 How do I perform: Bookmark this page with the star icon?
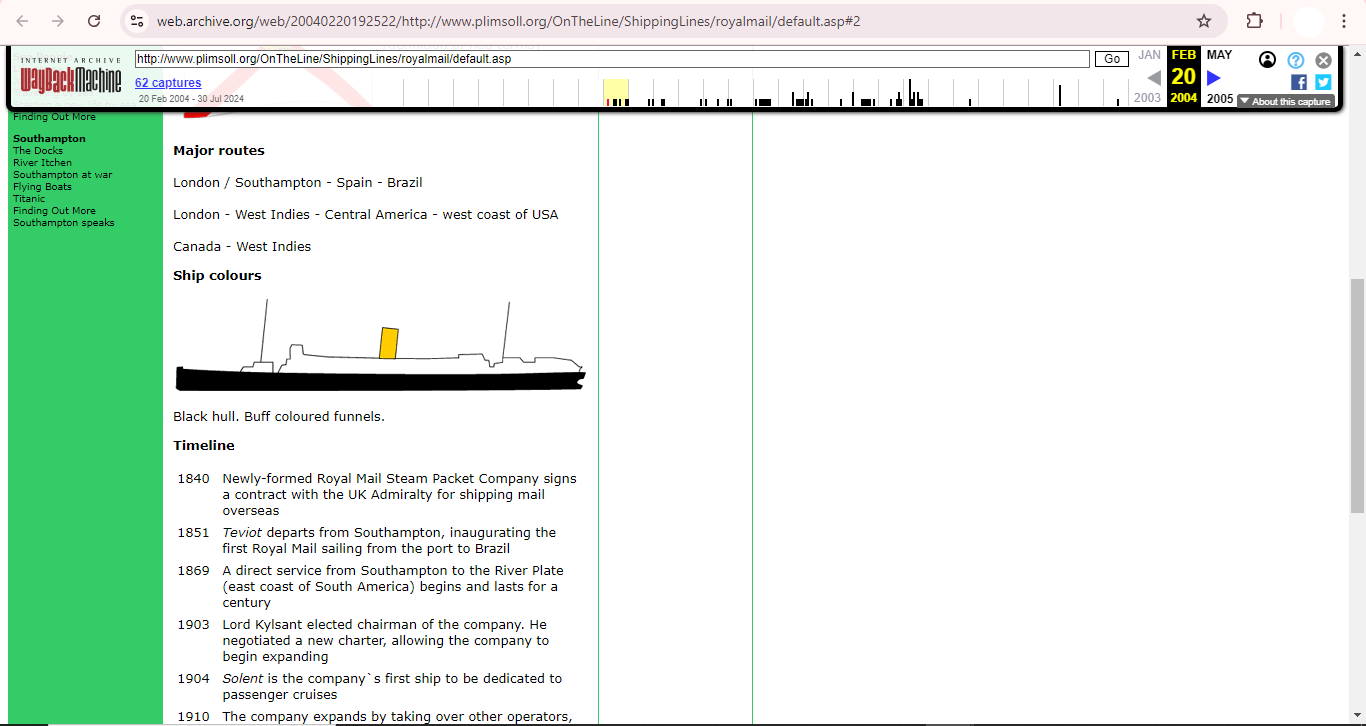pos(1204,21)
